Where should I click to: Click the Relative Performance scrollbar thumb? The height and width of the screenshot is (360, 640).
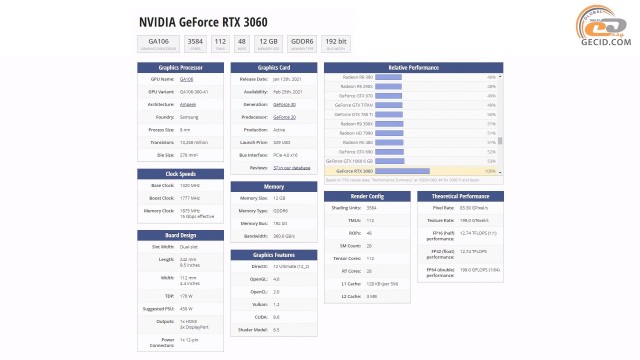coord(500,141)
